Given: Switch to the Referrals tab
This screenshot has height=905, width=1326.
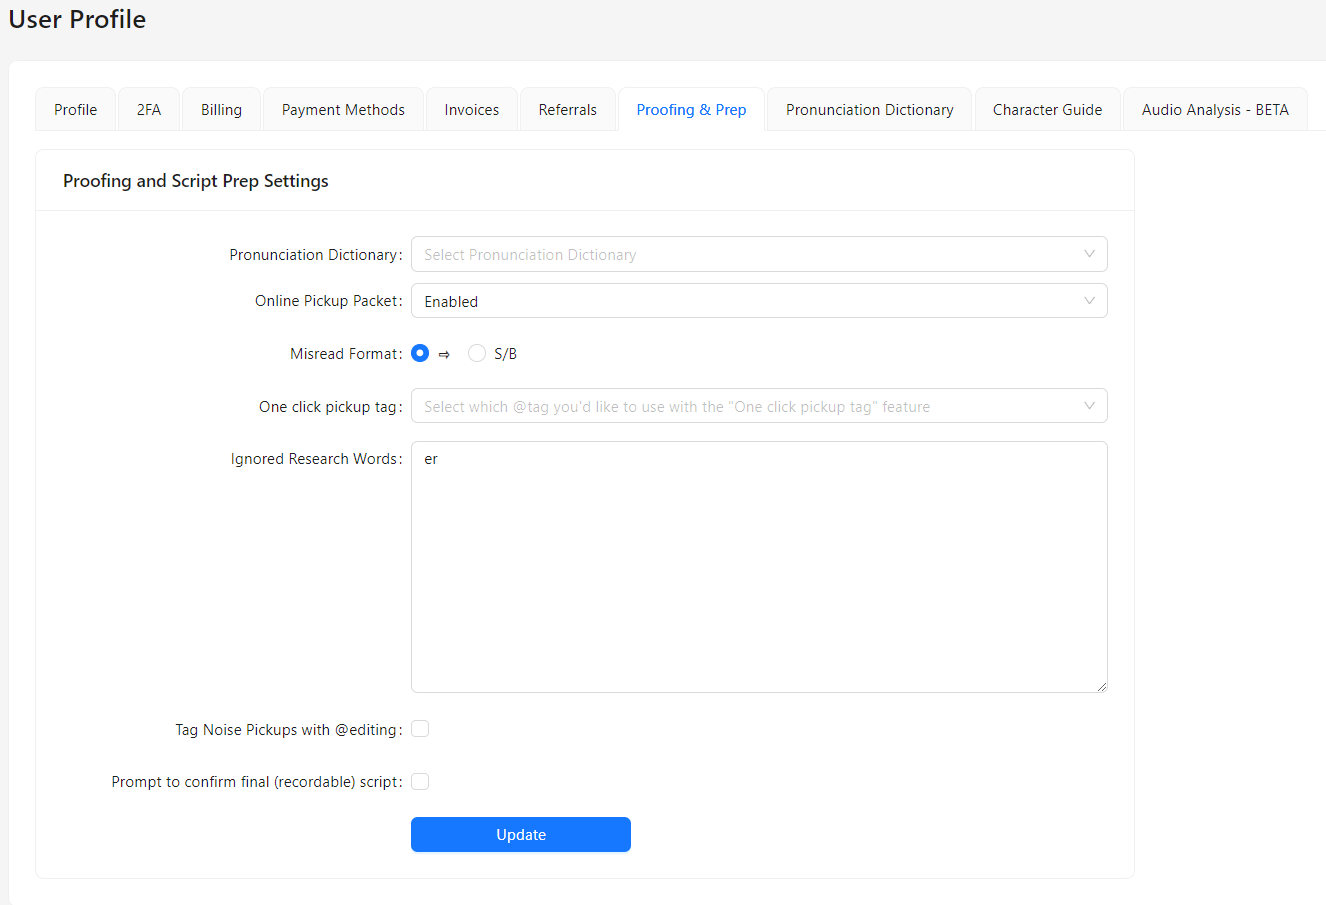Looking at the screenshot, I should (x=567, y=109).
